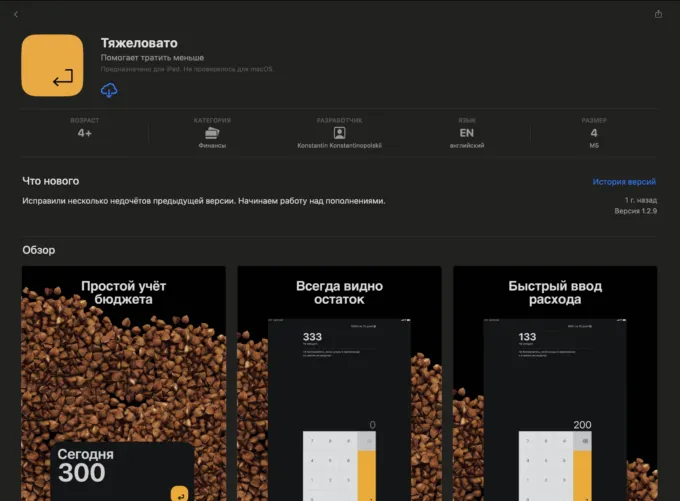This screenshot has width=680, height=501.
Task: Click the 4+ age rating
Action: [85, 133]
